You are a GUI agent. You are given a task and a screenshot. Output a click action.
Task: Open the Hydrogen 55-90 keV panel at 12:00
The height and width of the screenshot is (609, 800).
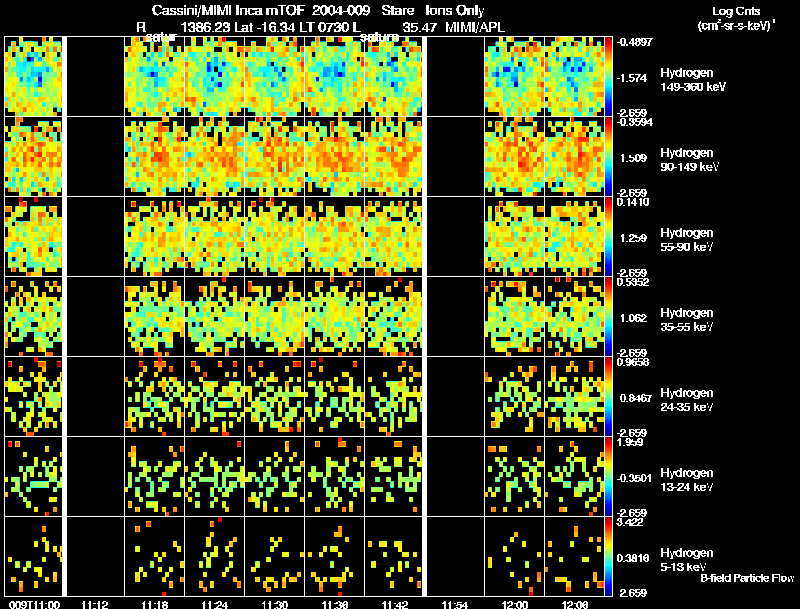[514, 237]
